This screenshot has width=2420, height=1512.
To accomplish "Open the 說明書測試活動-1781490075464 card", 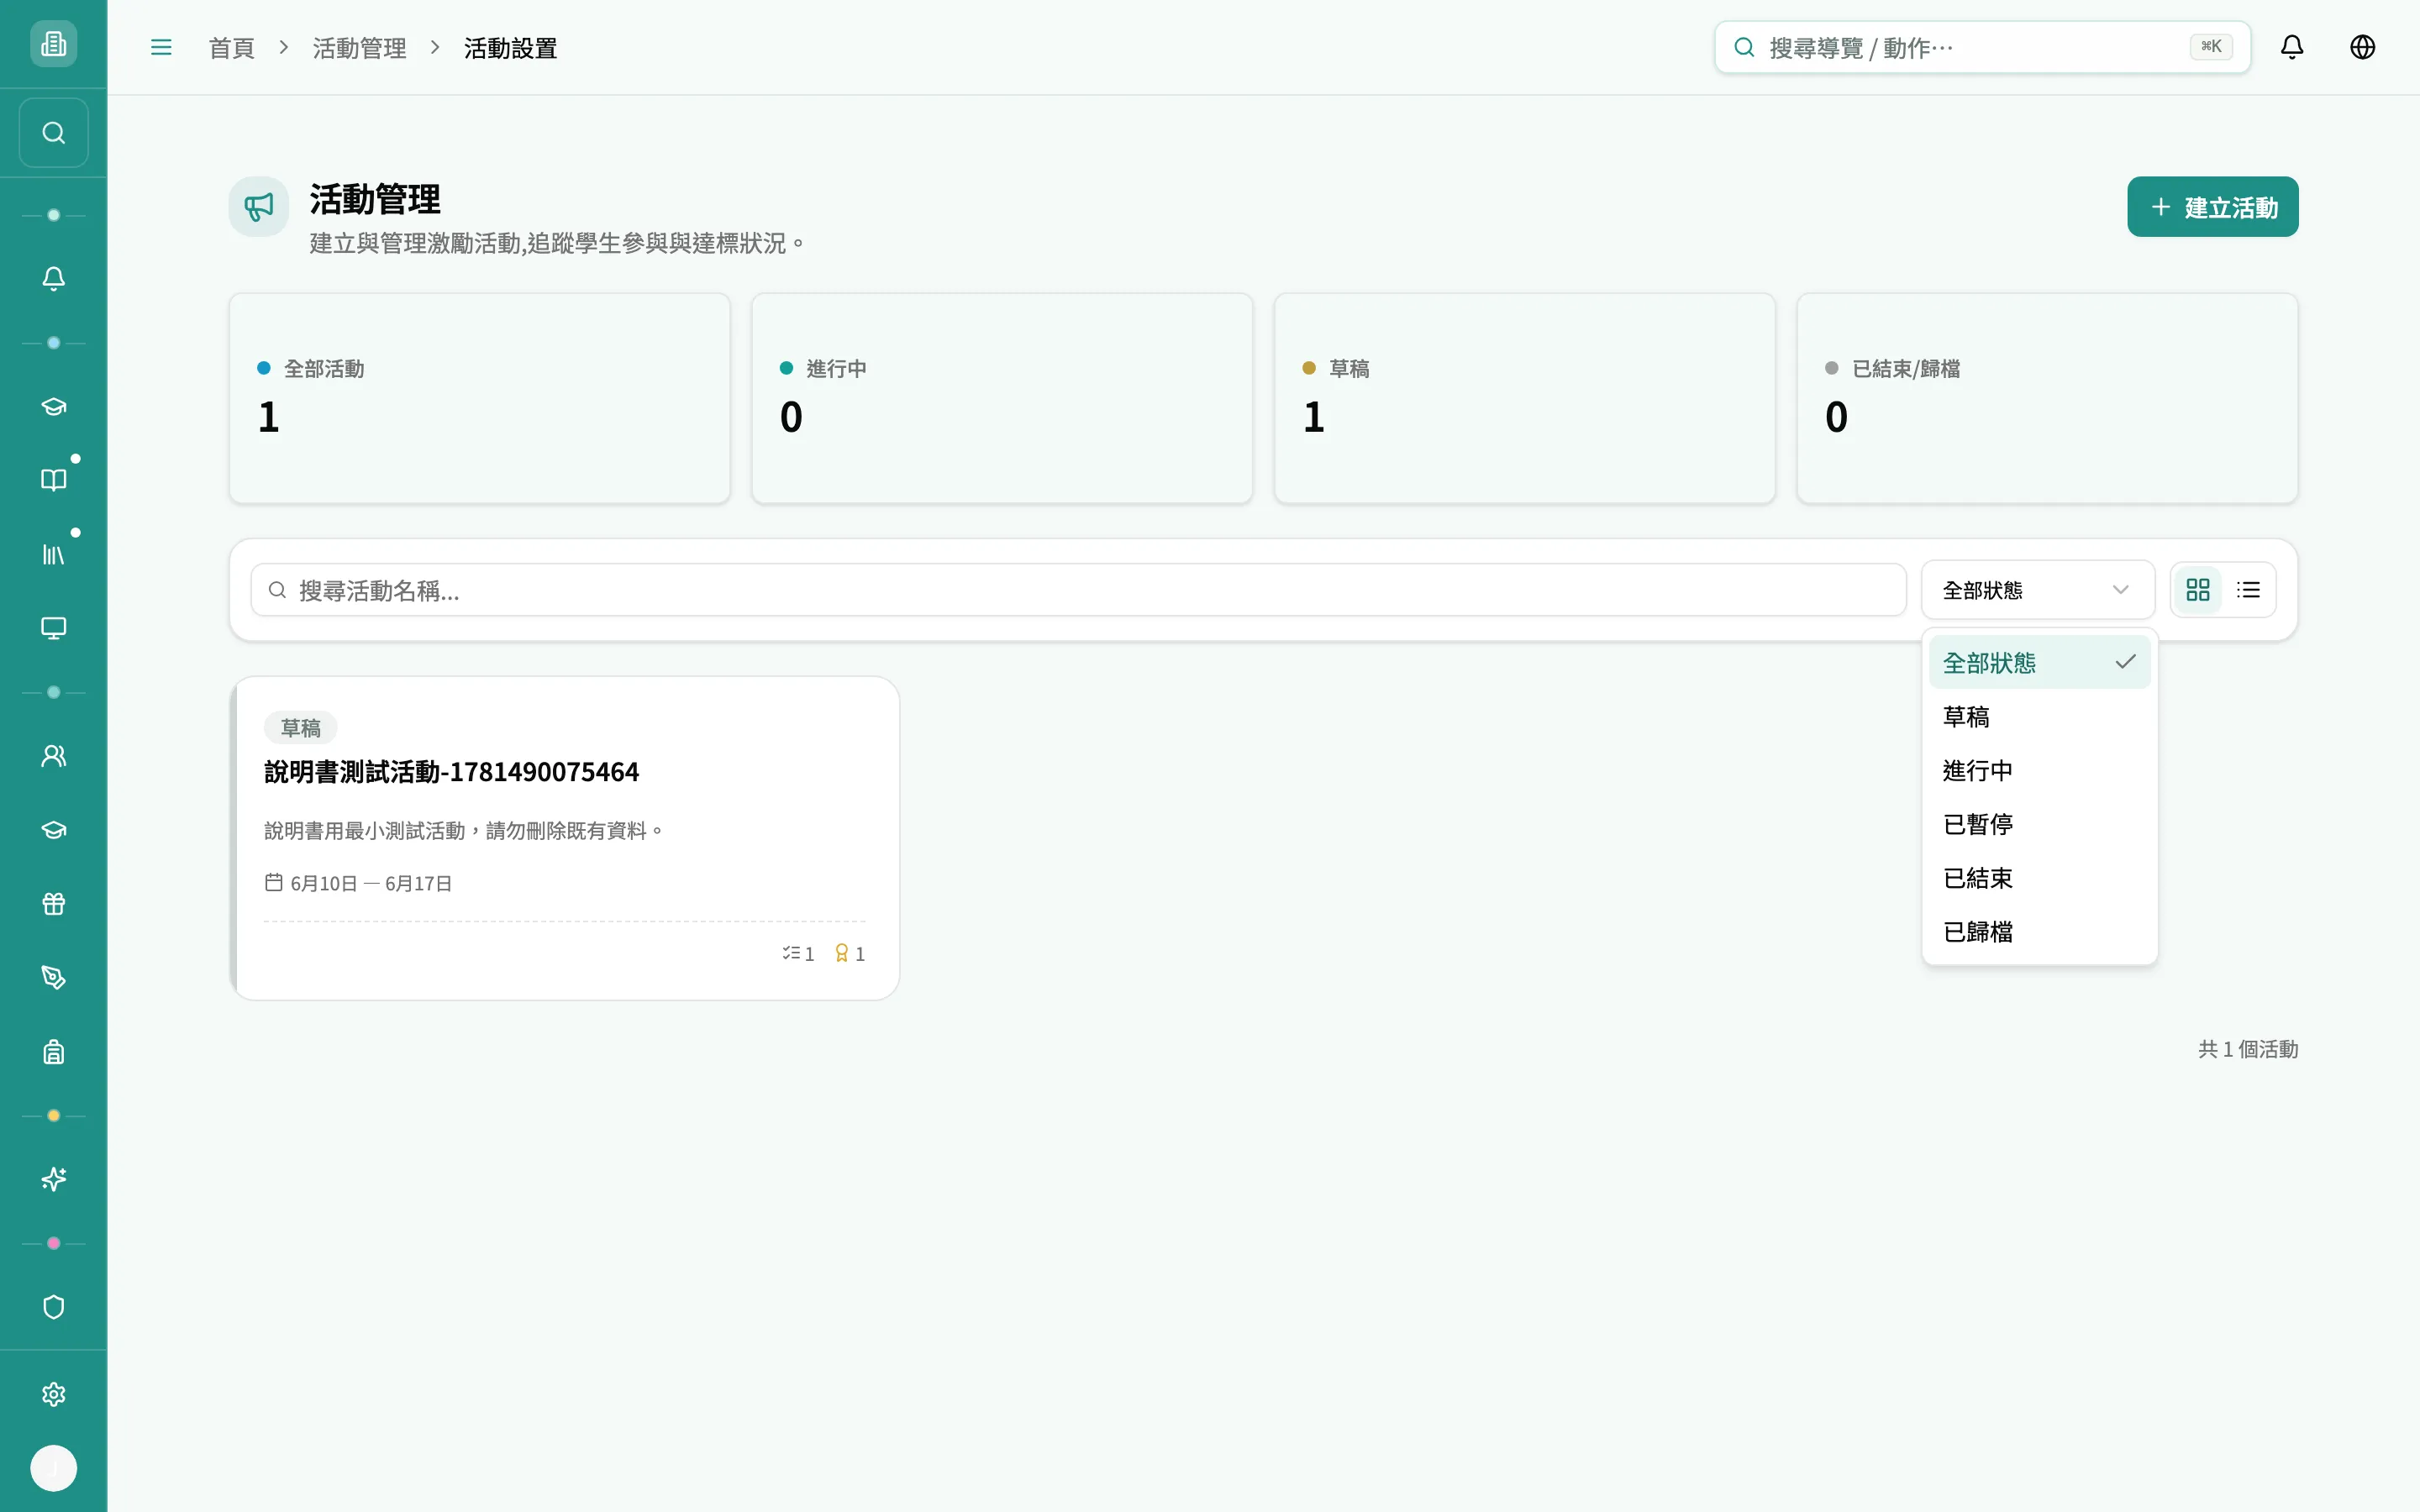I will tap(565, 838).
